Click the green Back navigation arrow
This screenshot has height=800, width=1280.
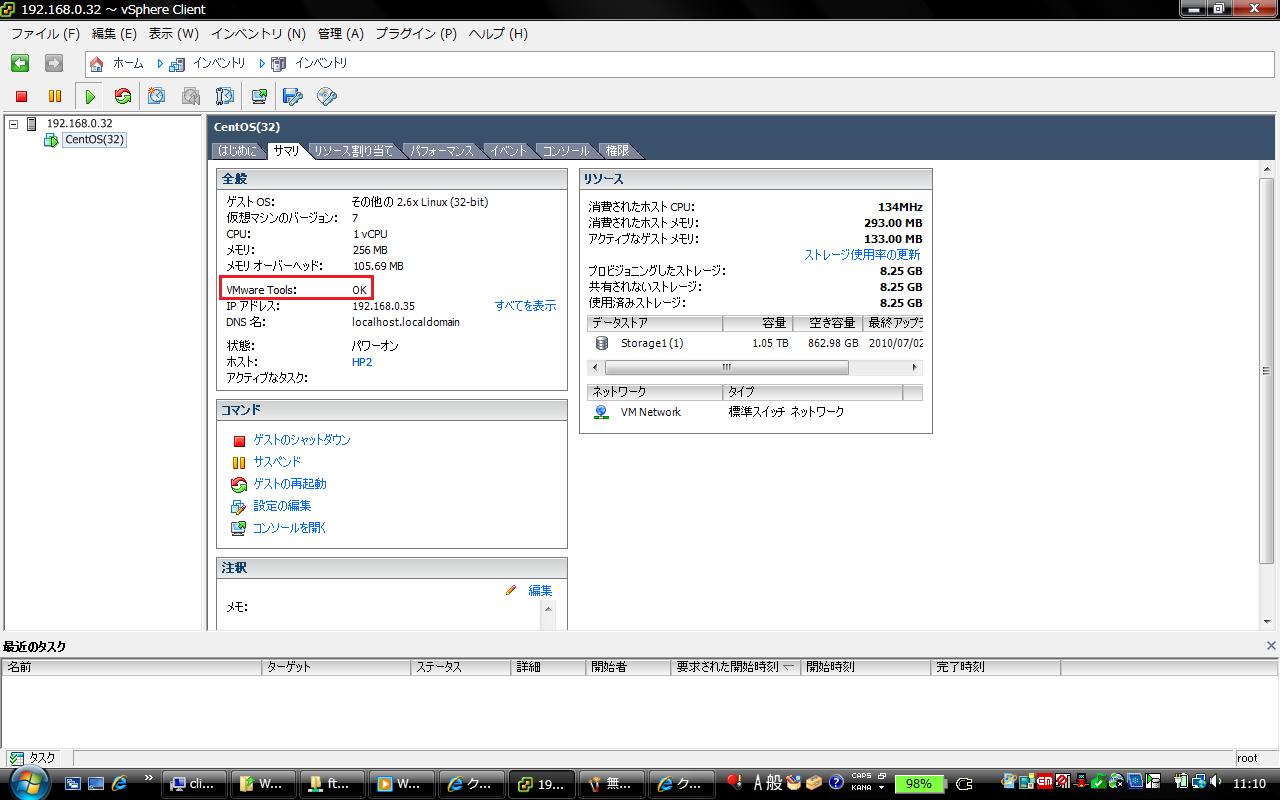click(20, 63)
